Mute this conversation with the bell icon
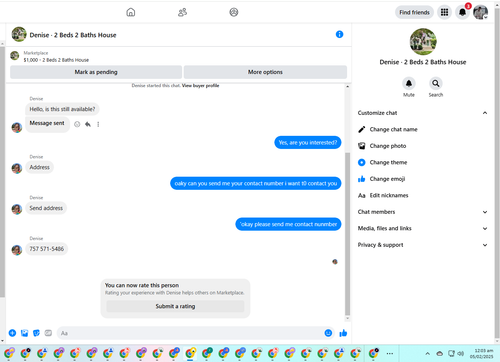500x362 pixels. click(x=409, y=83)
